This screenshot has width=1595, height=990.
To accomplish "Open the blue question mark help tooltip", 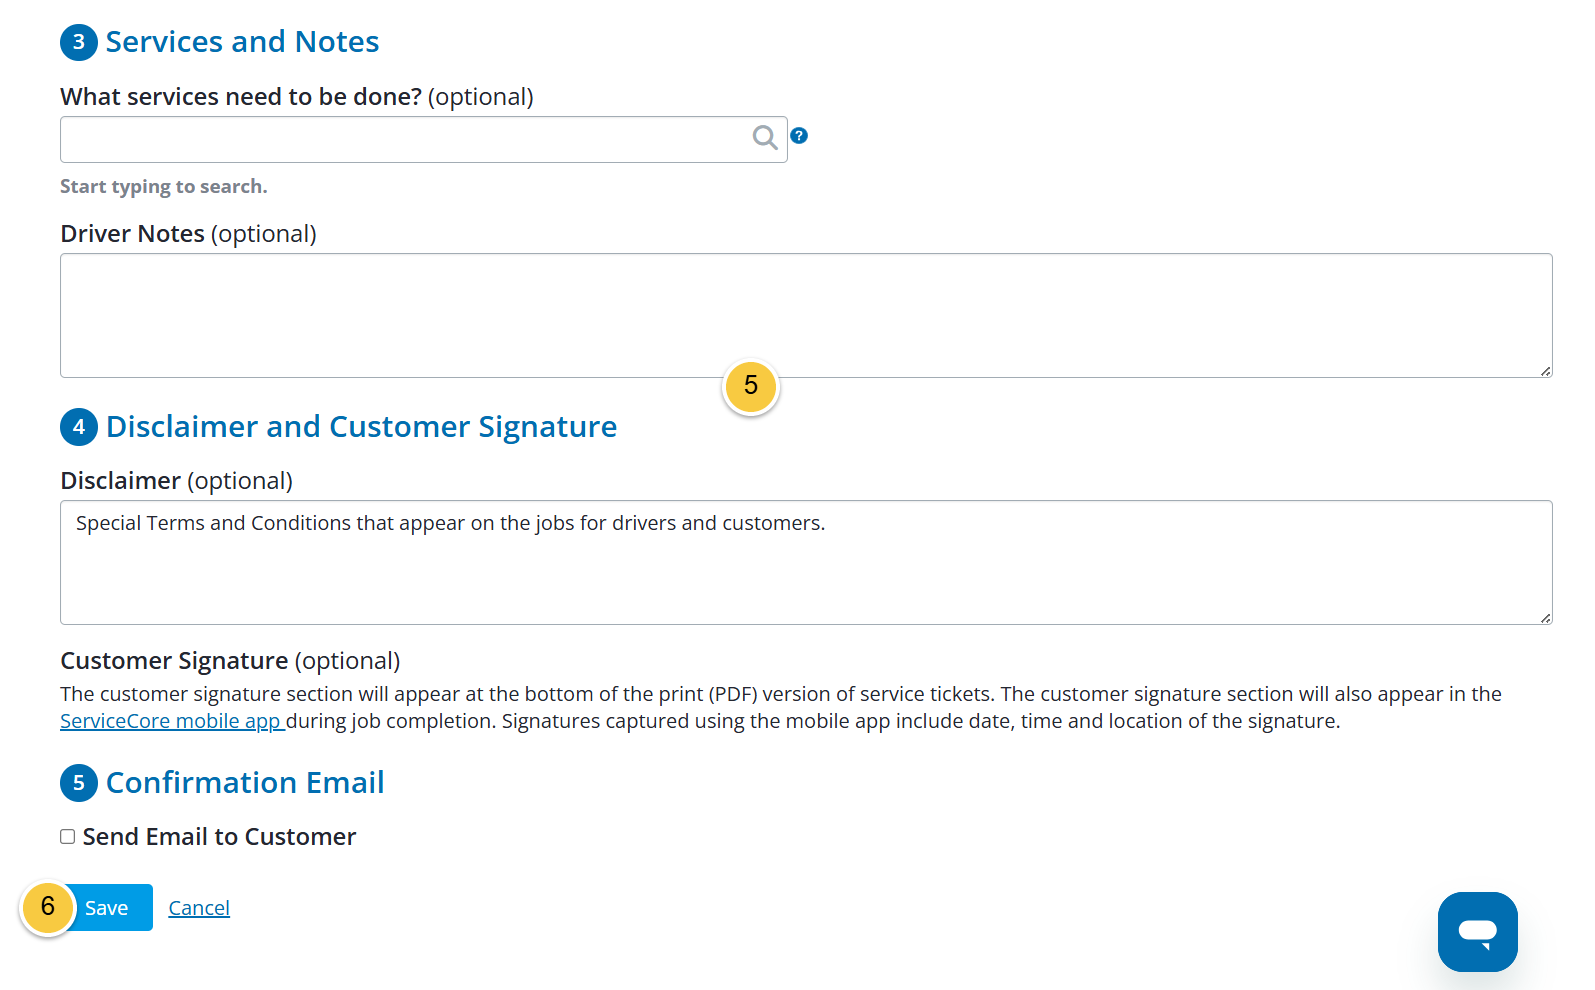I will [799, 136].
